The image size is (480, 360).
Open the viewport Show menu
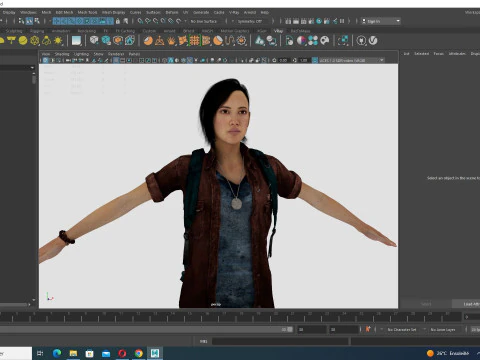[x=98, y=54]
